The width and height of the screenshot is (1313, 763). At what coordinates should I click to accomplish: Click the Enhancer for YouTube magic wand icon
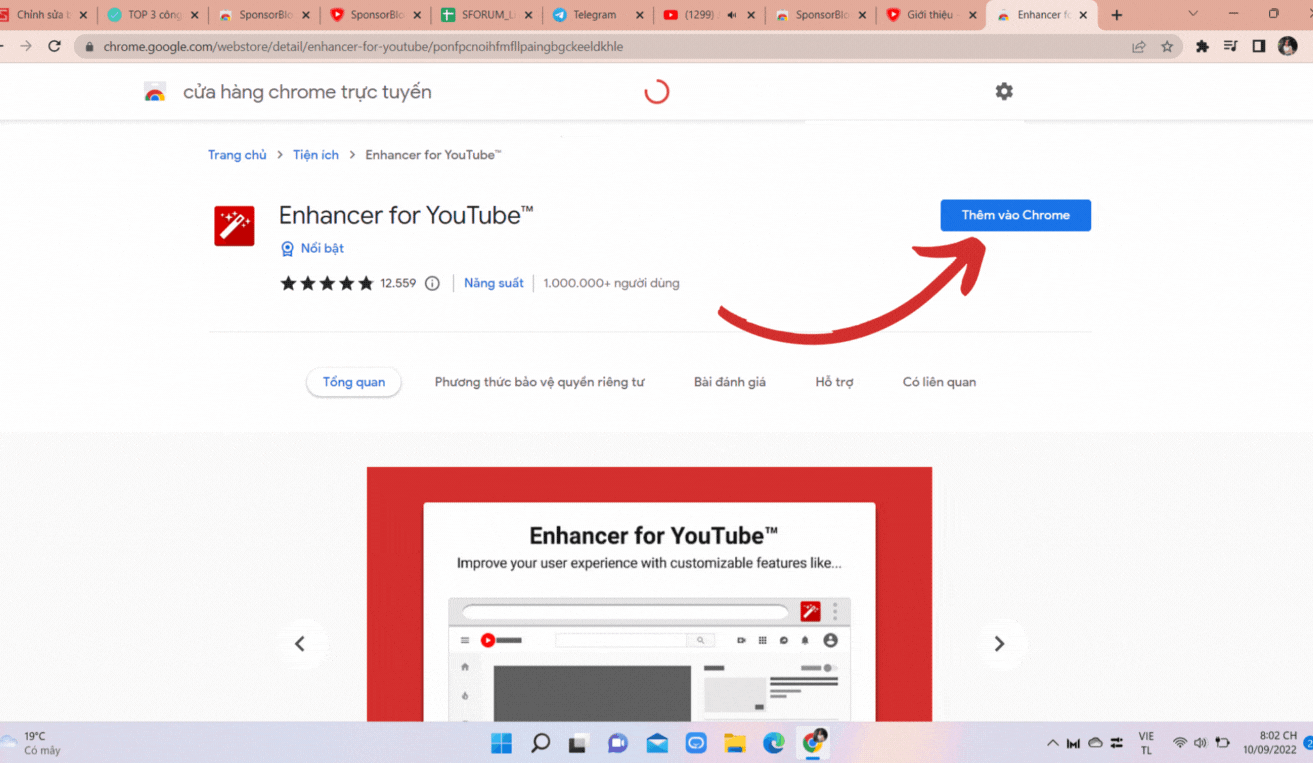click(x=234, y=226)
